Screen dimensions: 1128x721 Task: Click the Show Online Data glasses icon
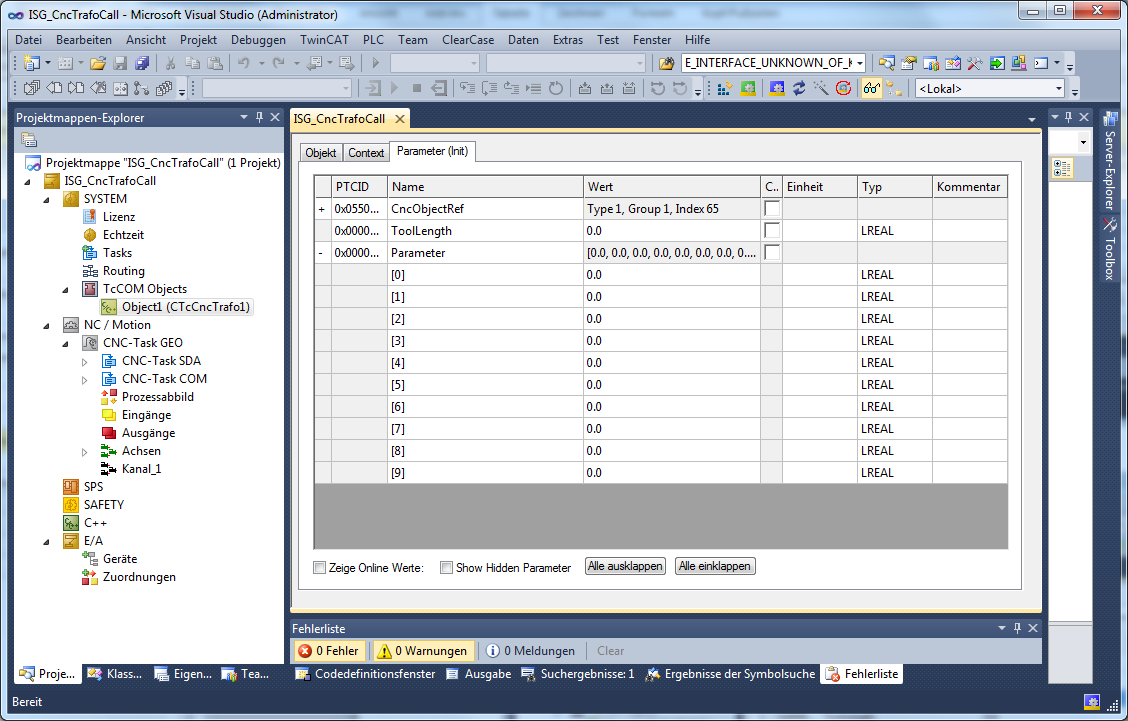(871, 89)
